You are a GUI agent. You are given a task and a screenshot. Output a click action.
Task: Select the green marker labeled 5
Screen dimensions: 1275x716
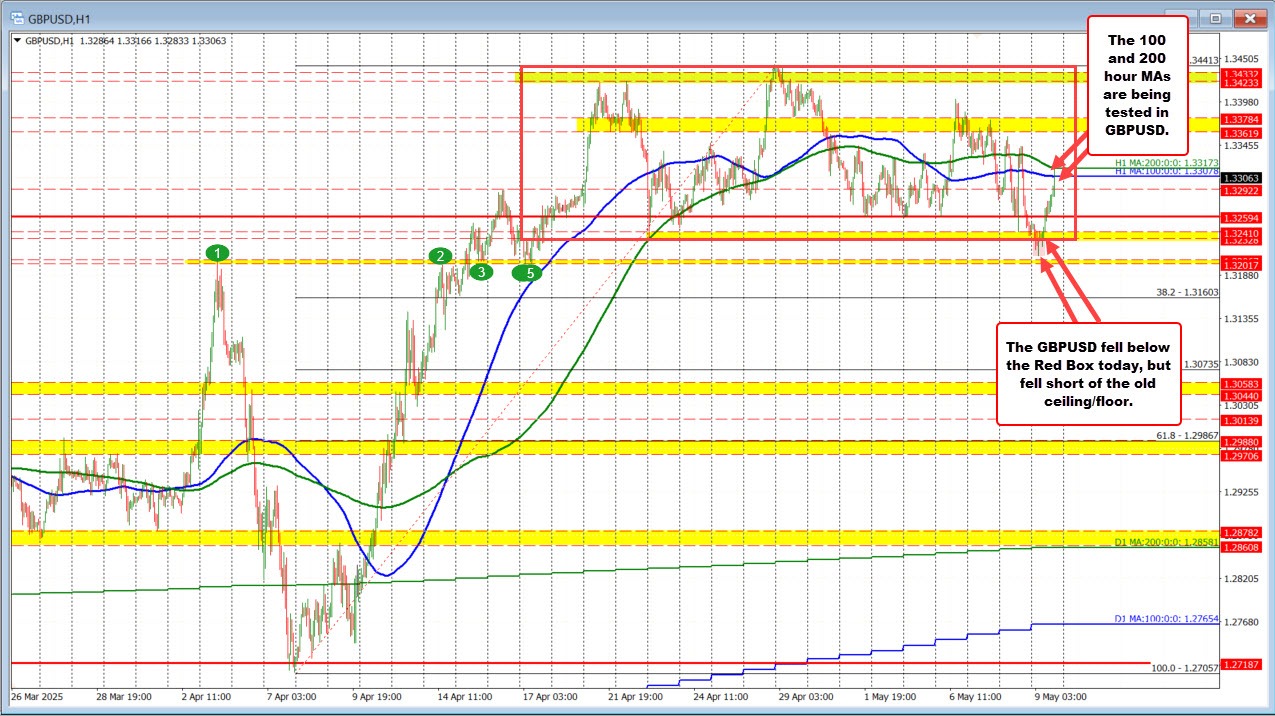[528, 271]
